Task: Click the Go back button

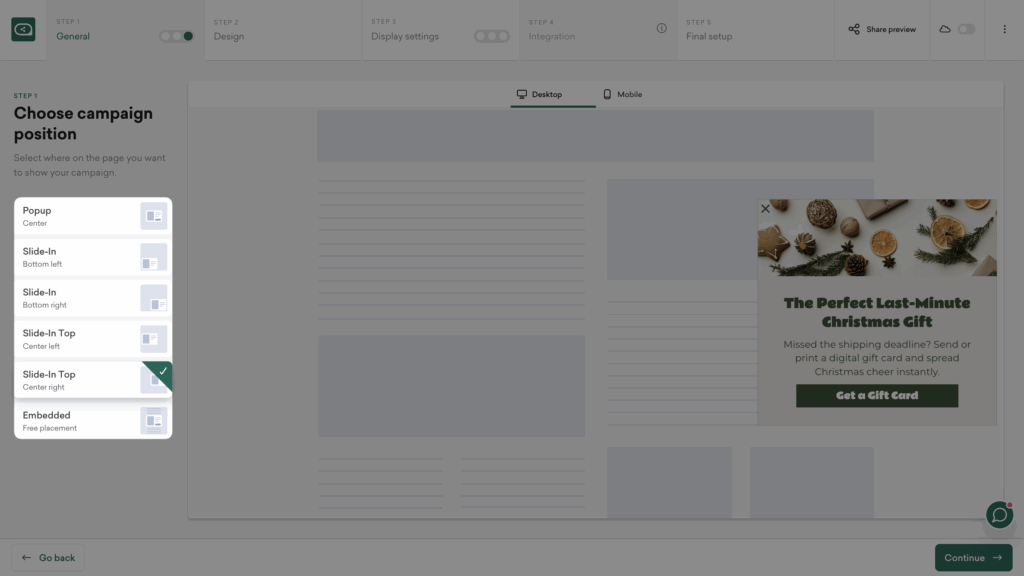Action: [x=48, y=558]
